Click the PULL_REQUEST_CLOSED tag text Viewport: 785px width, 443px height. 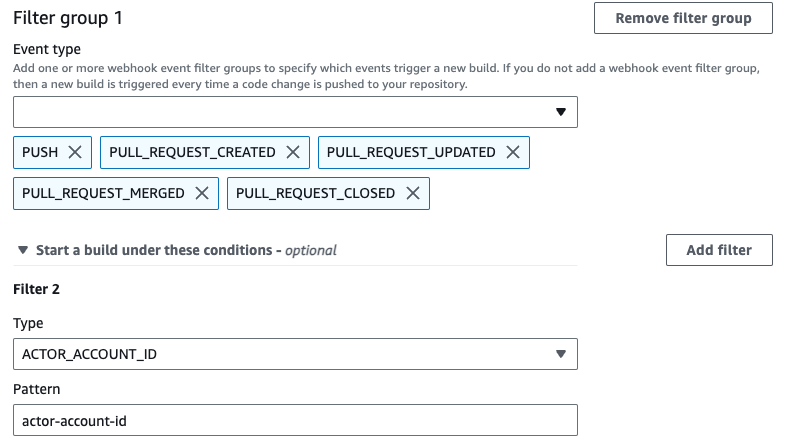(x=315, y=193)
